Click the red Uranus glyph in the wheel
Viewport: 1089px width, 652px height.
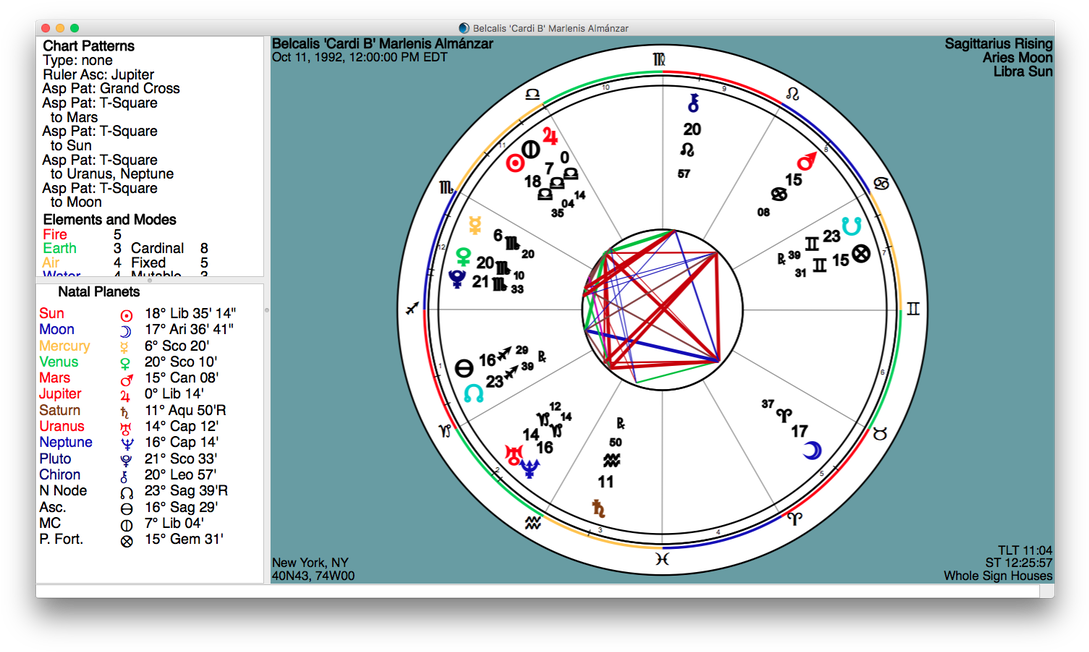click(513, 455)
